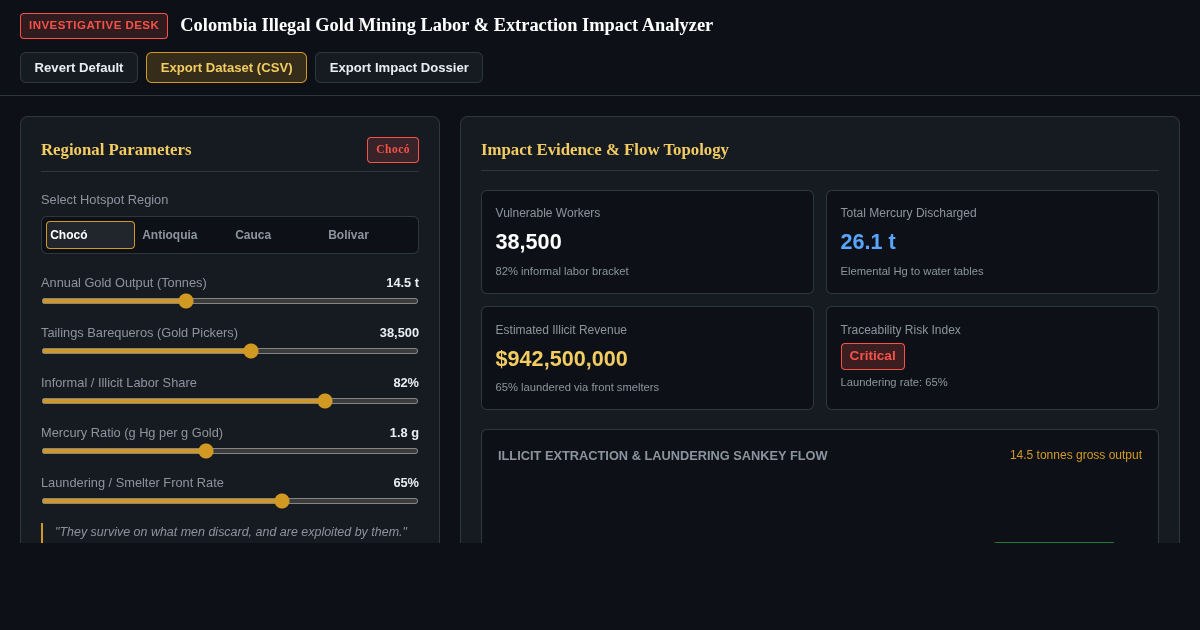Select the Chocó hotspot region tab
This screenshot has height=630, width=1200.
pyautogui.click(x=90, y=235)
